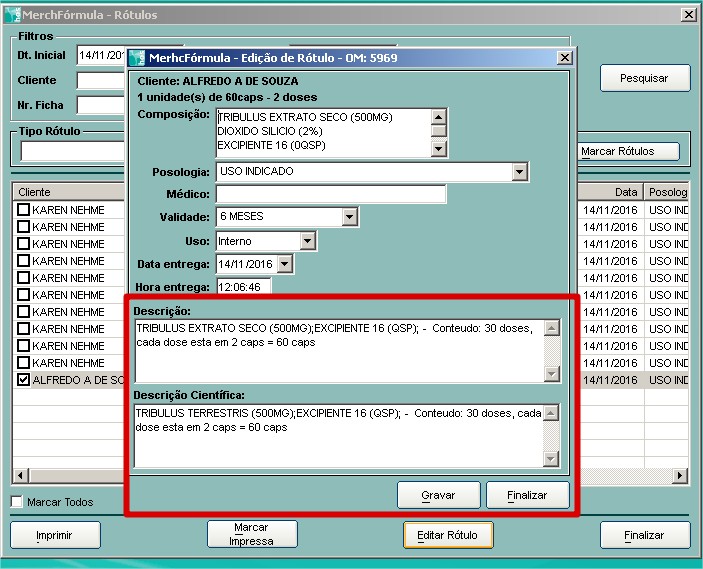Image resolution: width=703 pixels, height=569 pixels.
Task: Click Gravar button to save label
Action: click(x=438, y=495)
